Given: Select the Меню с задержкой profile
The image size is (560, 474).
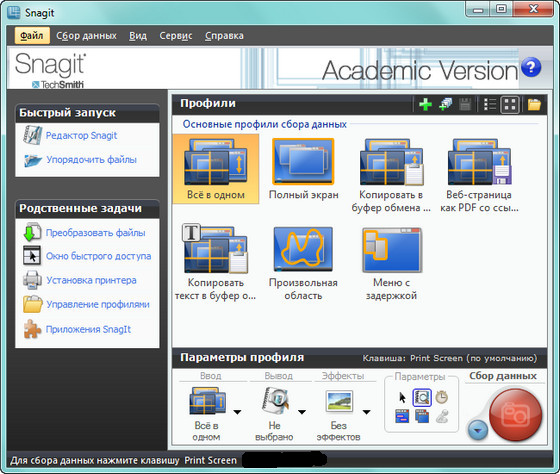Looking at the screenshot, I should tap(391, 263).
